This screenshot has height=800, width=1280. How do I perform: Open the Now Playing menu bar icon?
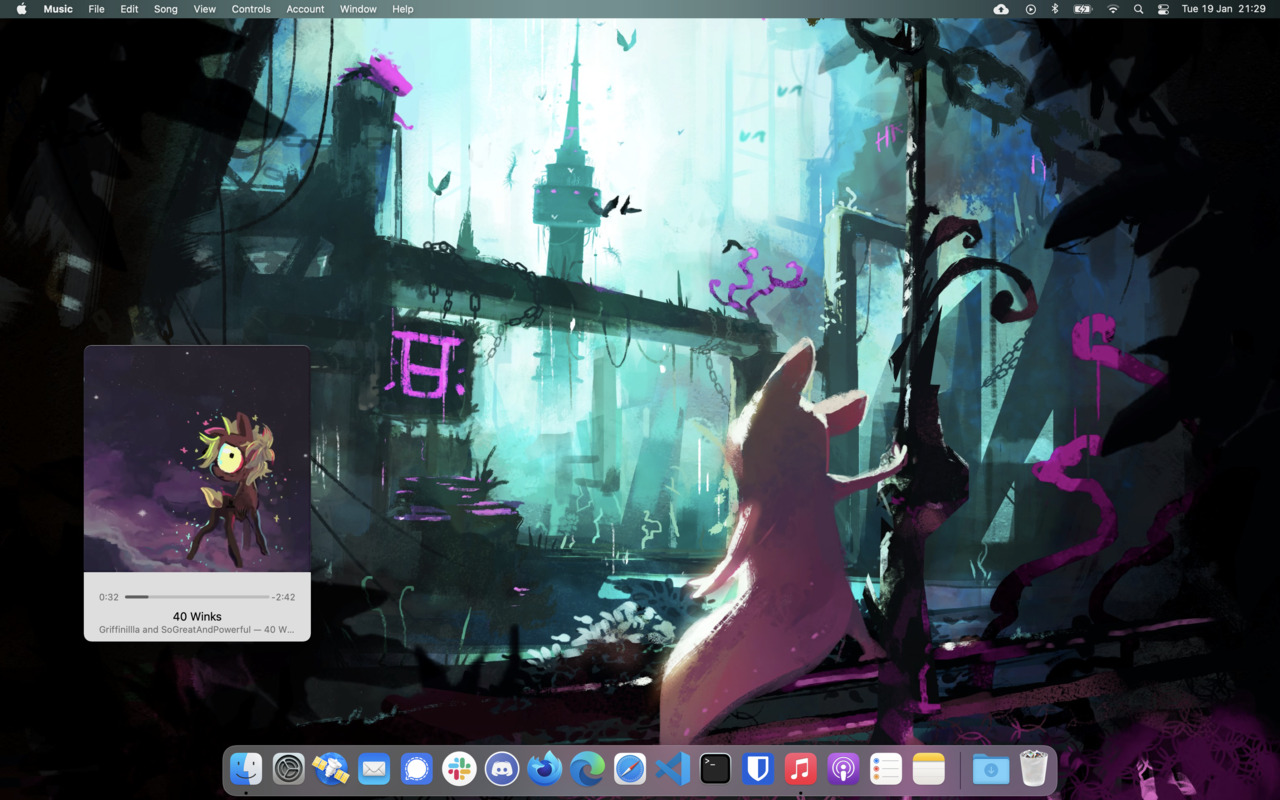pos(1030,9)
